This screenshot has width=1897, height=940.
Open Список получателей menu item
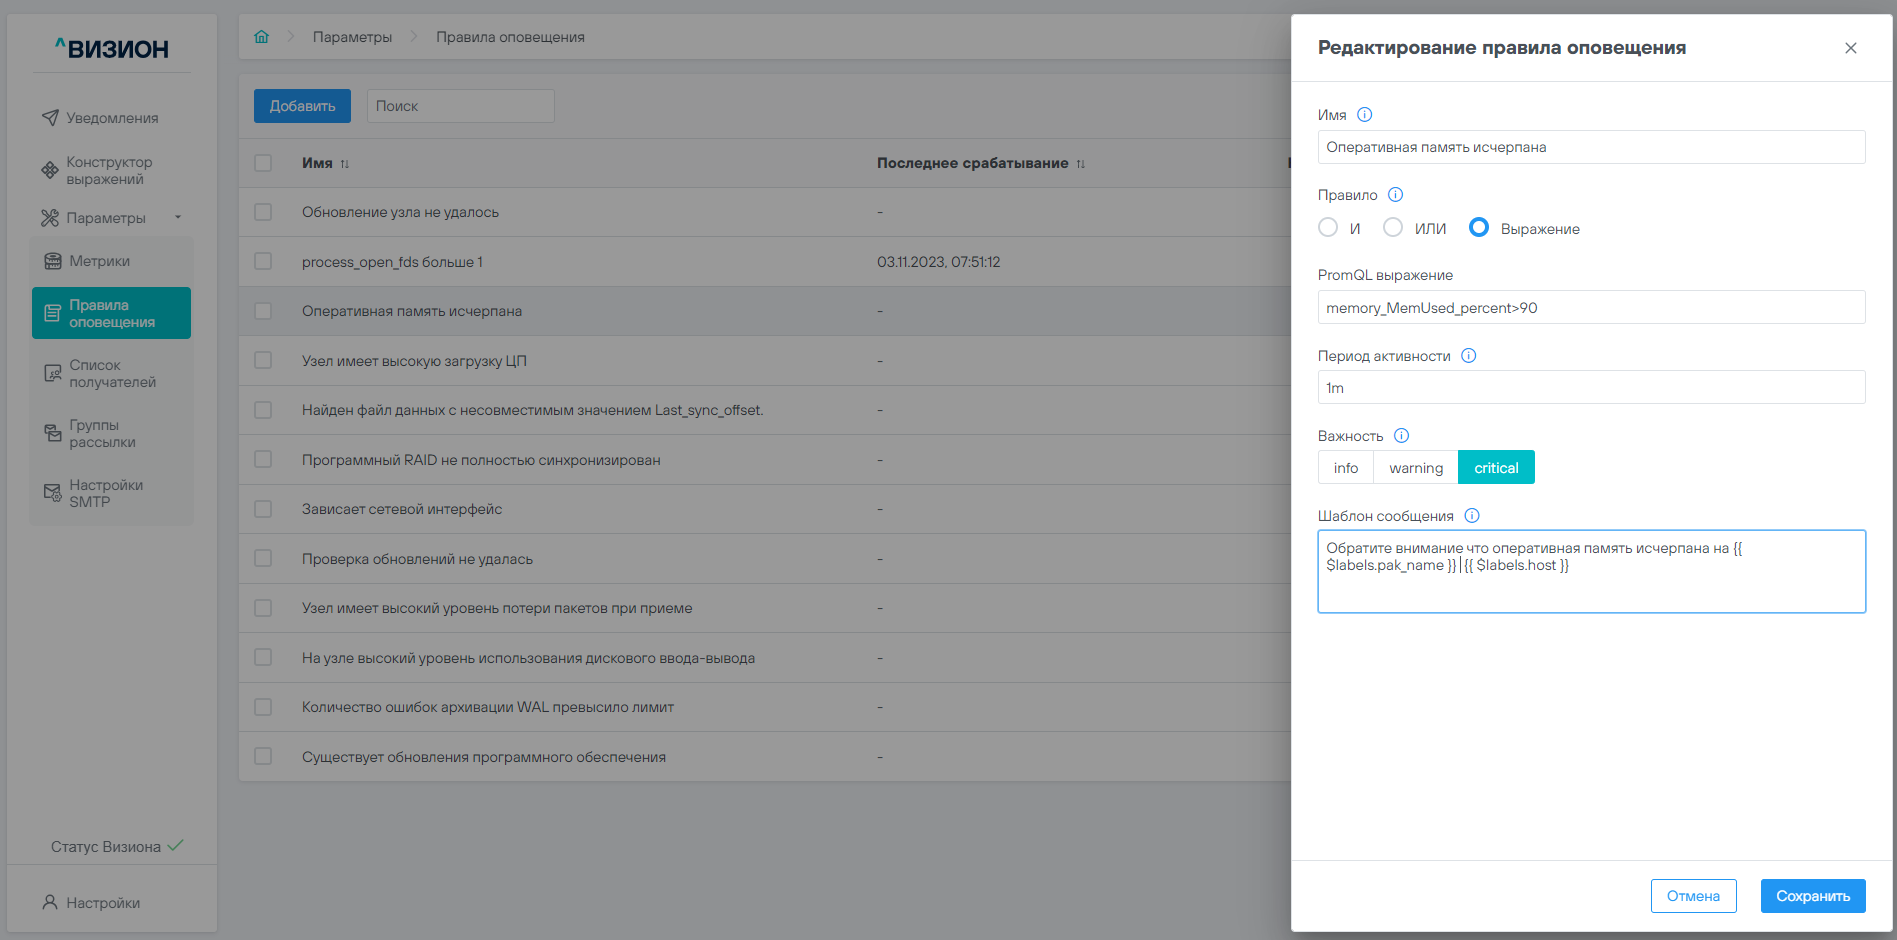(112, 374)
